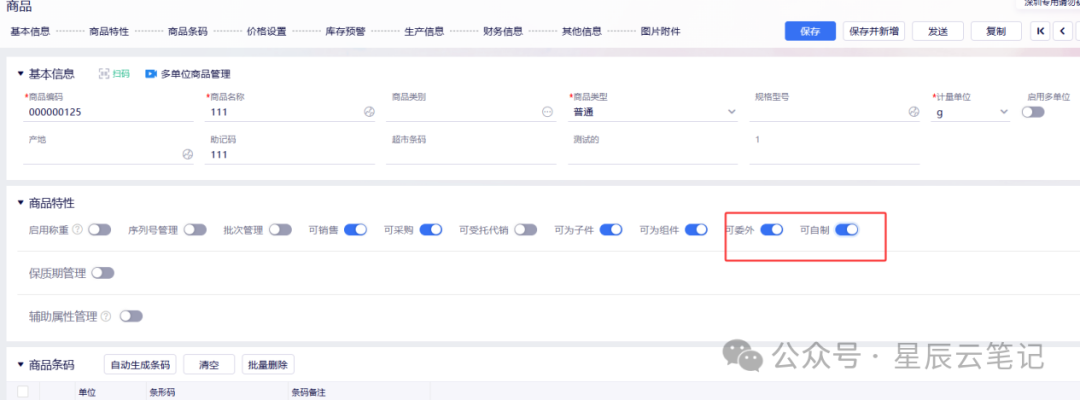
Task: Jump to 财务信息 tab
Action: [503, 31]
